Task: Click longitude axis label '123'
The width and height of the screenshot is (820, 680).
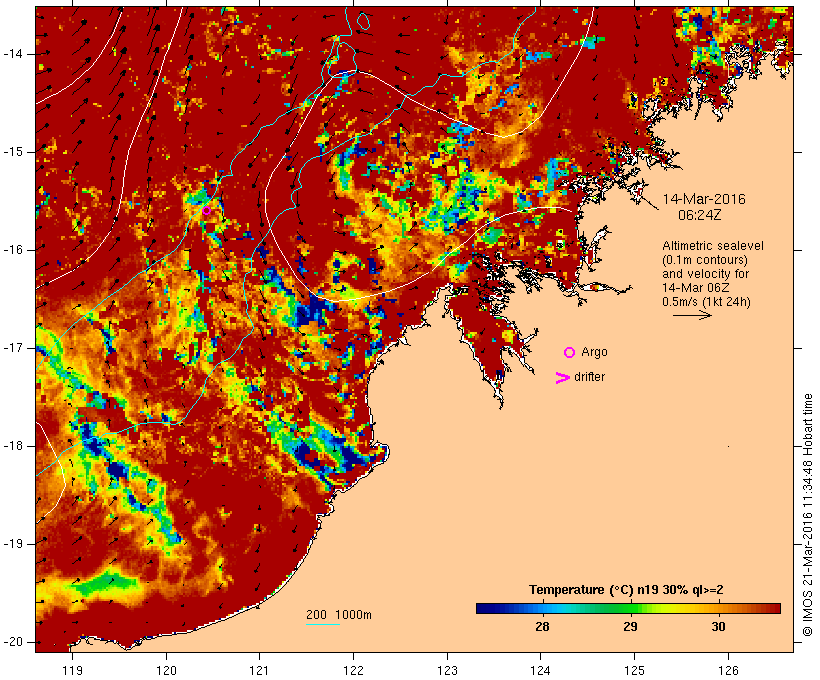Action: pyautogui.click(x=447, y=671)
